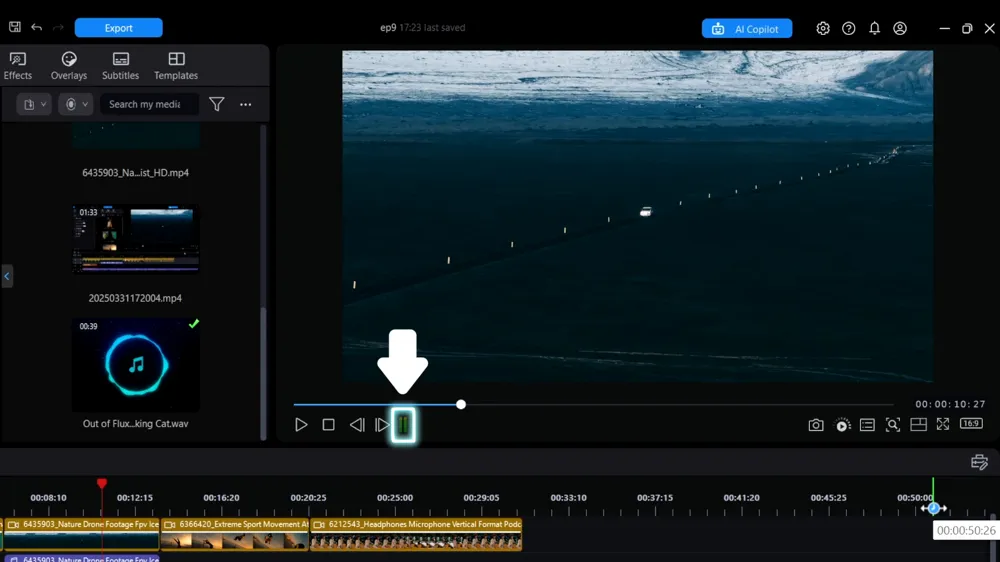The height and width of the screenshot is (562, 1000).
Task: Step to the previous frame
Action: [x=357, y=425]
